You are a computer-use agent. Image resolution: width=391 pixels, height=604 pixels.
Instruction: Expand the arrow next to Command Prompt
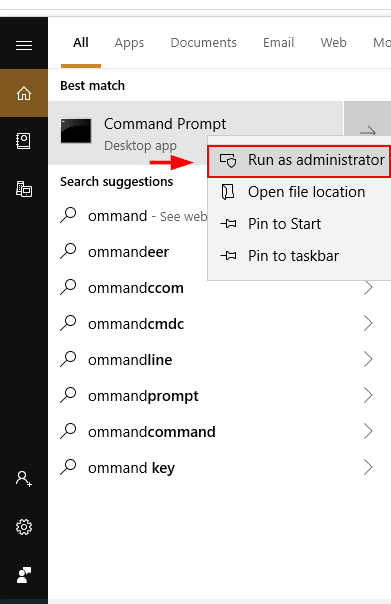point(368,132)
